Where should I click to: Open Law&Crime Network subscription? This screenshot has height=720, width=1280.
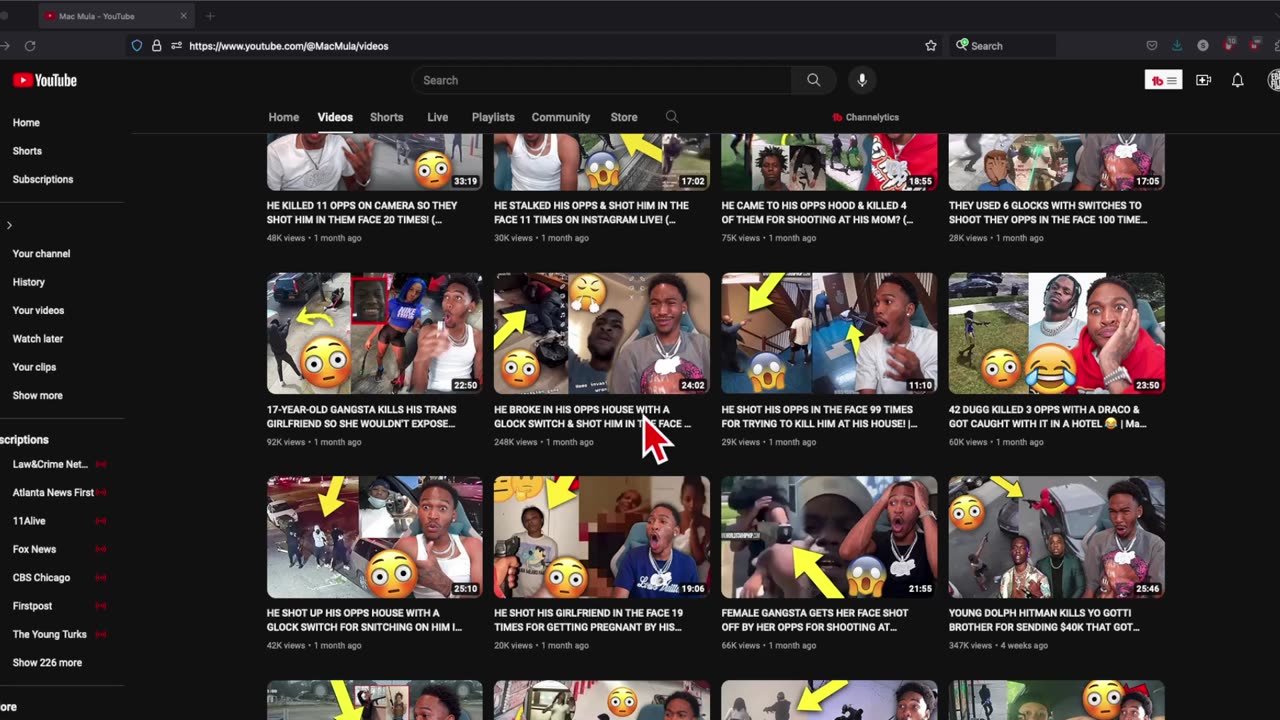click(x=50, y=464)
